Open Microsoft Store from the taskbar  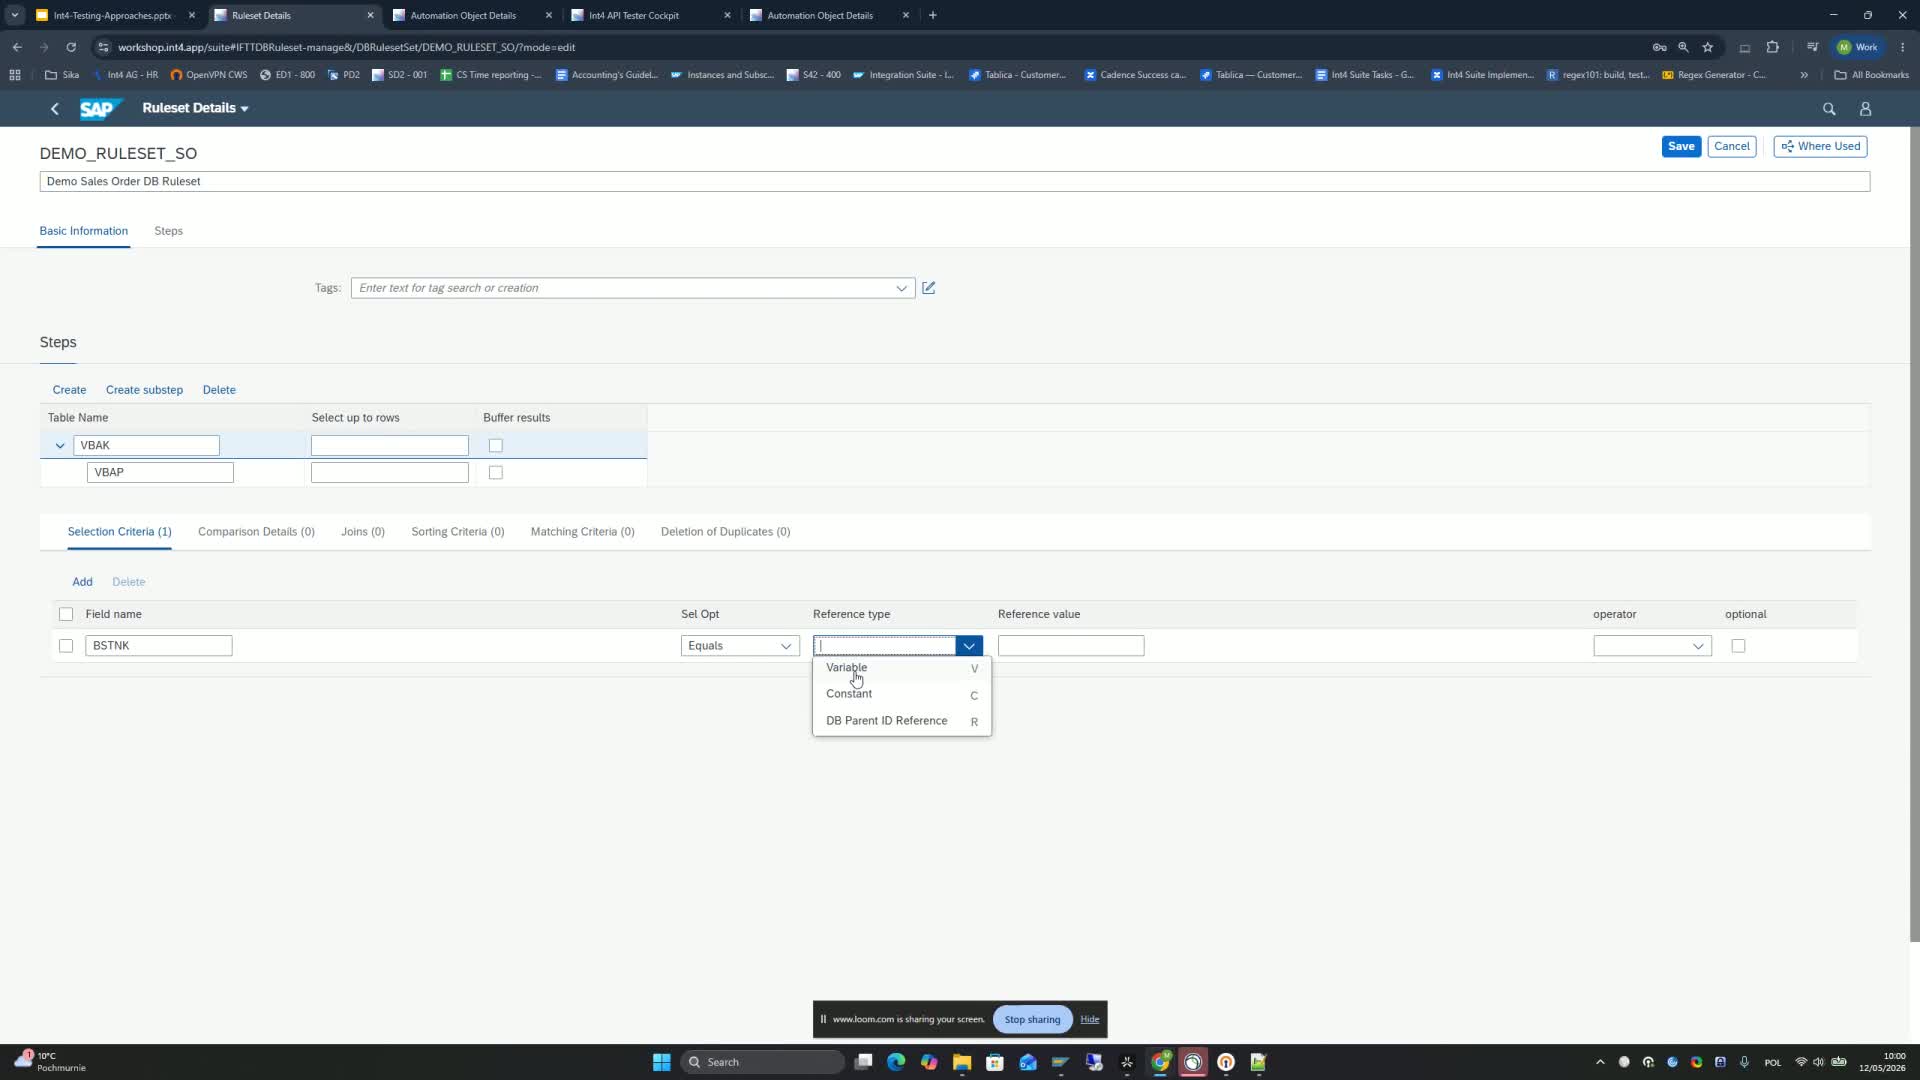(995, 1062)
